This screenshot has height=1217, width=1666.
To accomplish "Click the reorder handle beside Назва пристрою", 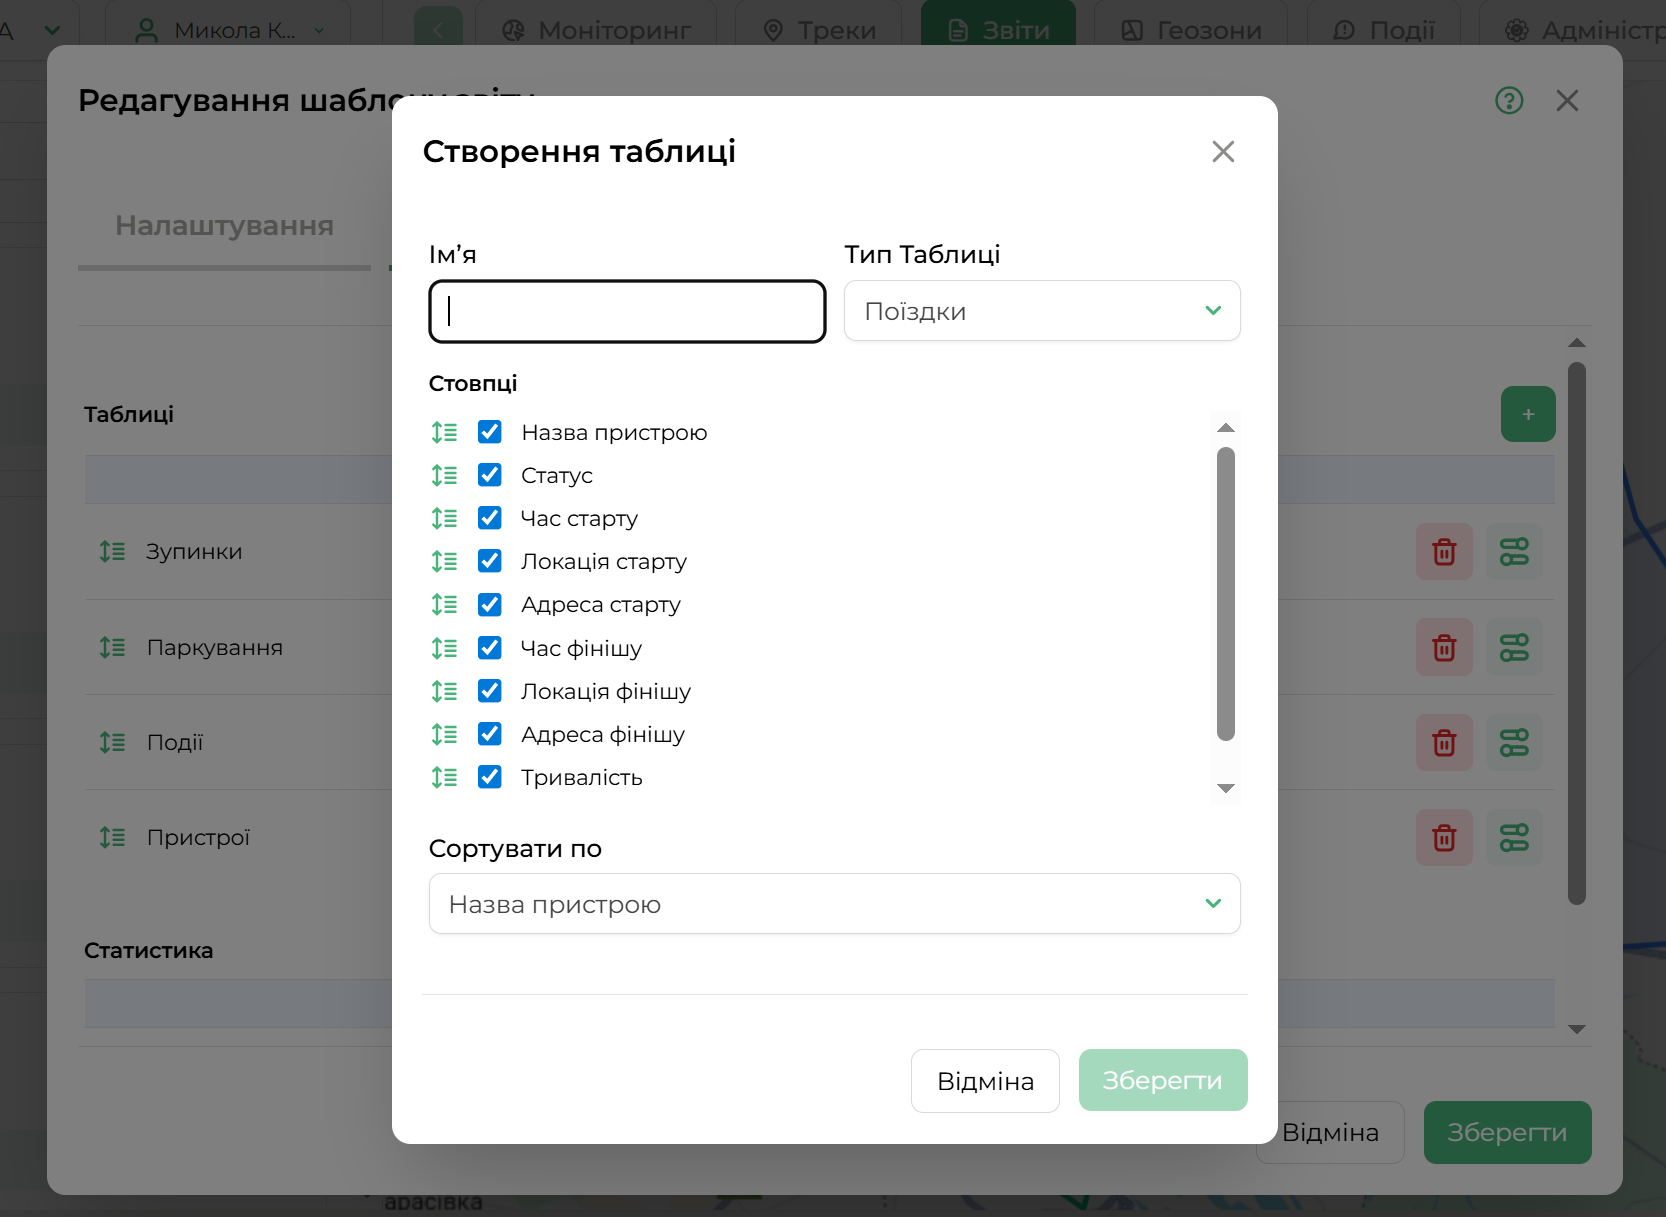I will (444, 432).
